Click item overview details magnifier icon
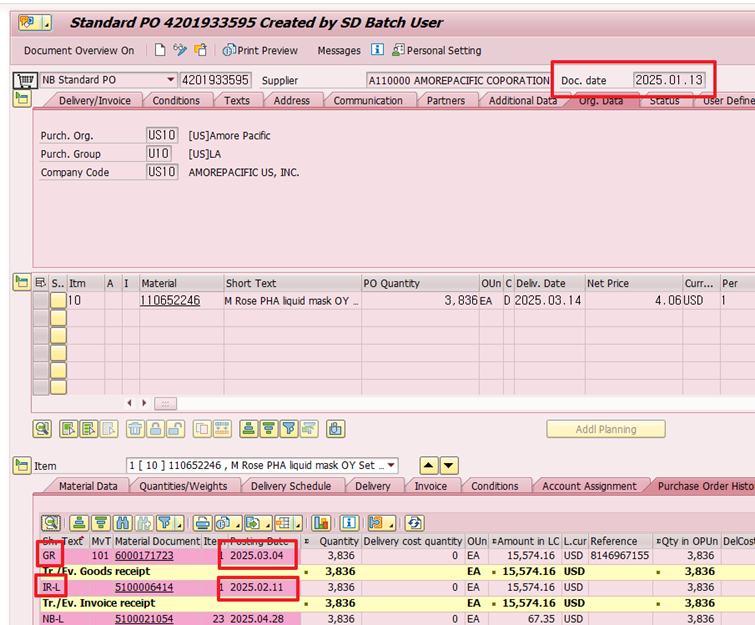Screen dimensions: 755x625 (42, 429)
